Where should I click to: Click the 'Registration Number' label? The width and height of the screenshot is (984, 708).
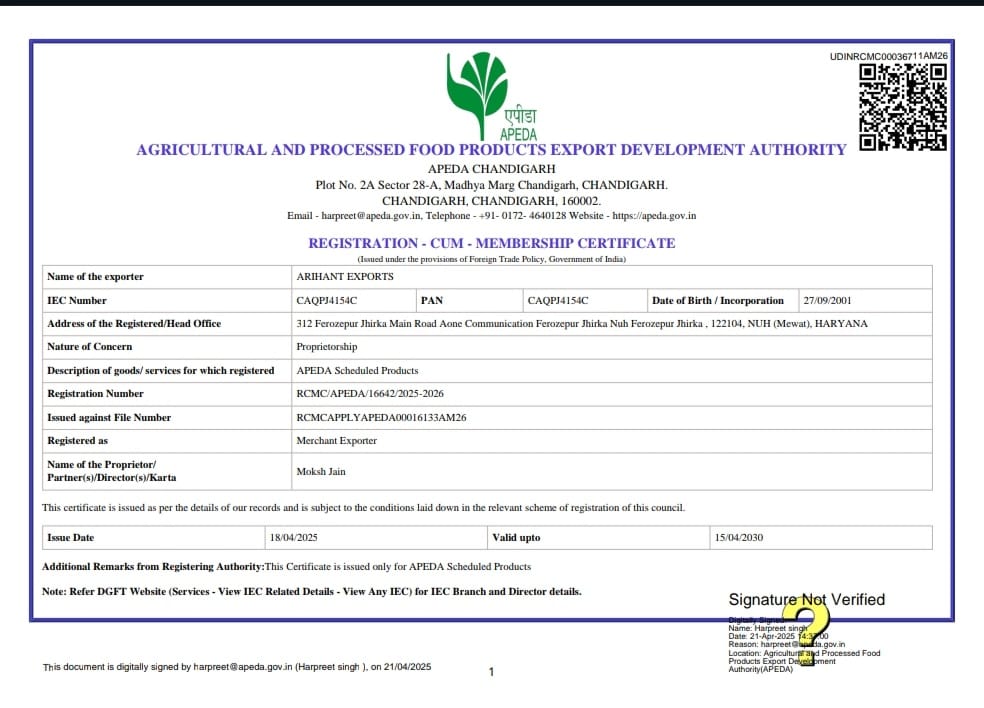coord(95,394)
